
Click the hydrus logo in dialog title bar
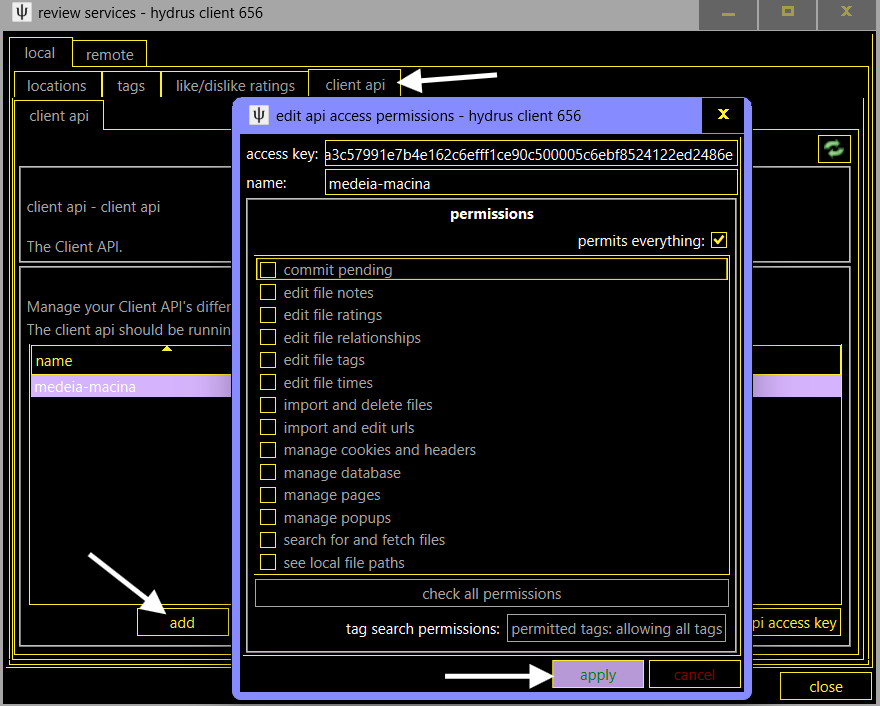(259, 115)
